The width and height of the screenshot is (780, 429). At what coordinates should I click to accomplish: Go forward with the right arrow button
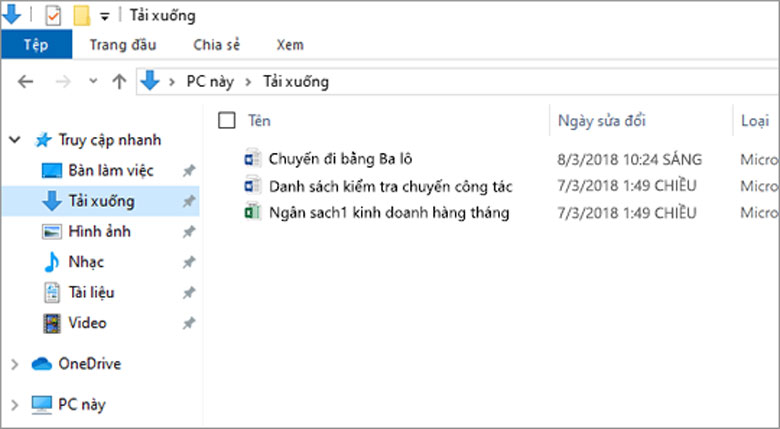[x=63, y=81]
